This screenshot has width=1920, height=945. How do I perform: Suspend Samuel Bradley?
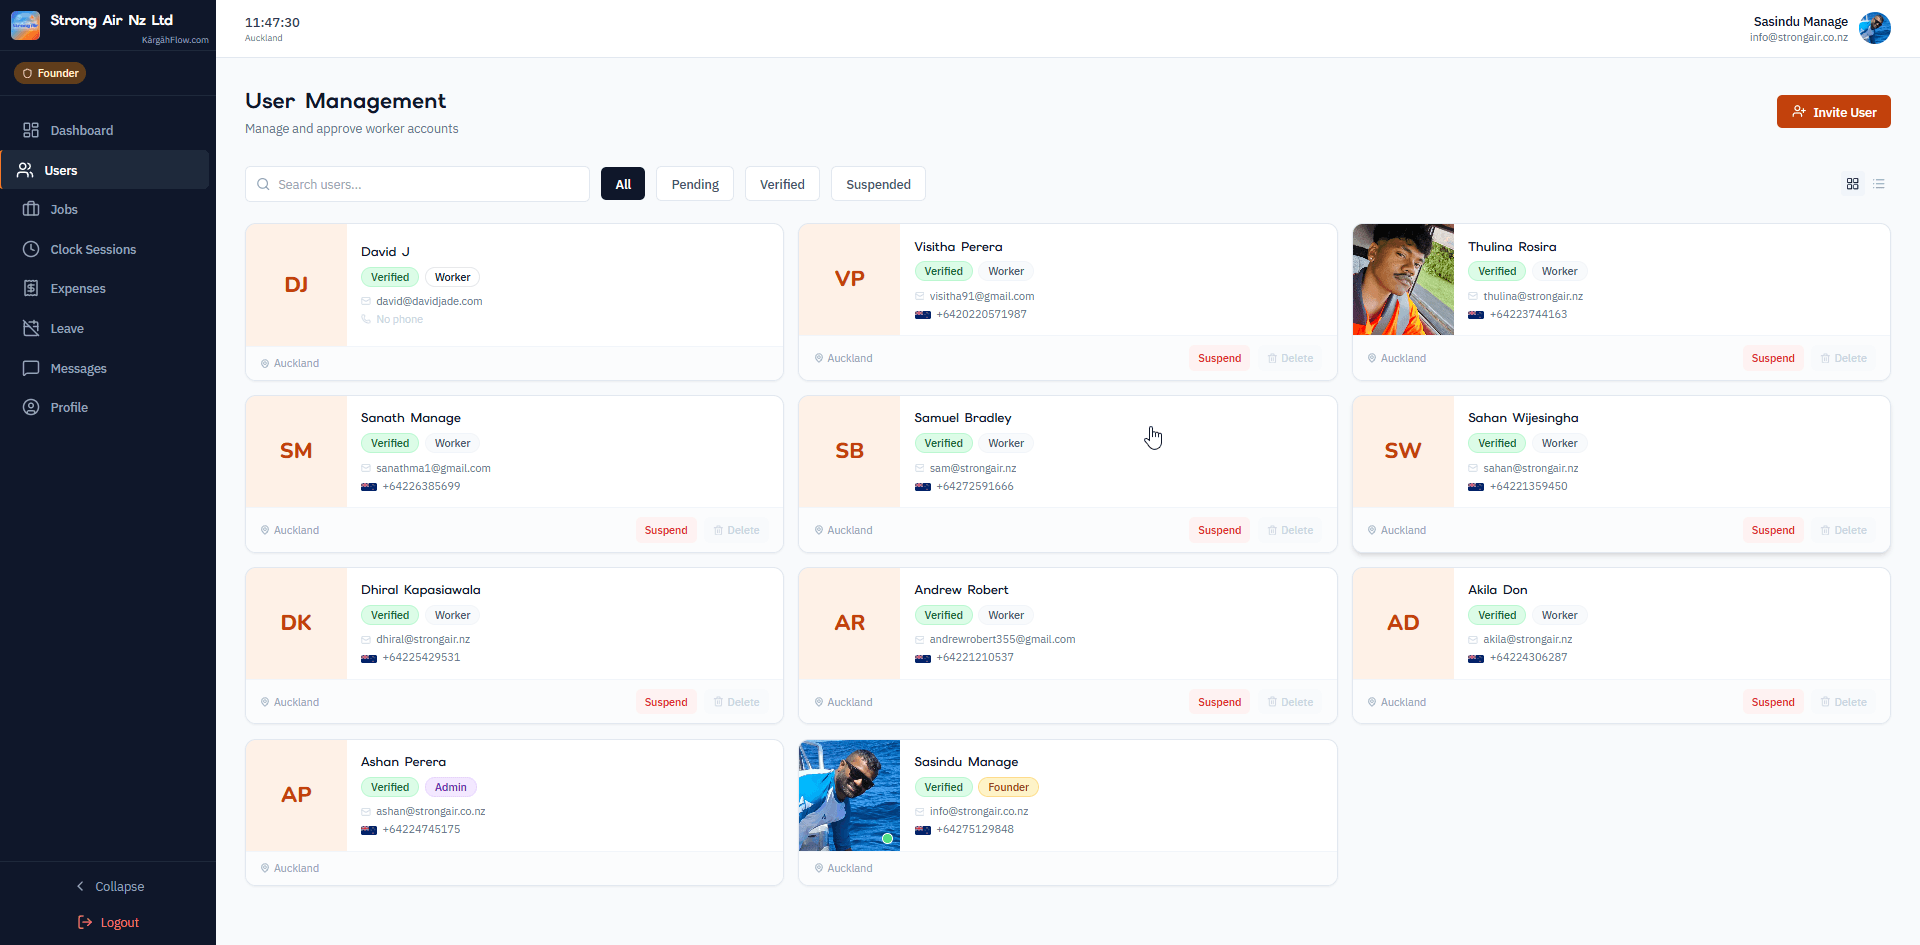(x=1219, y=530)
